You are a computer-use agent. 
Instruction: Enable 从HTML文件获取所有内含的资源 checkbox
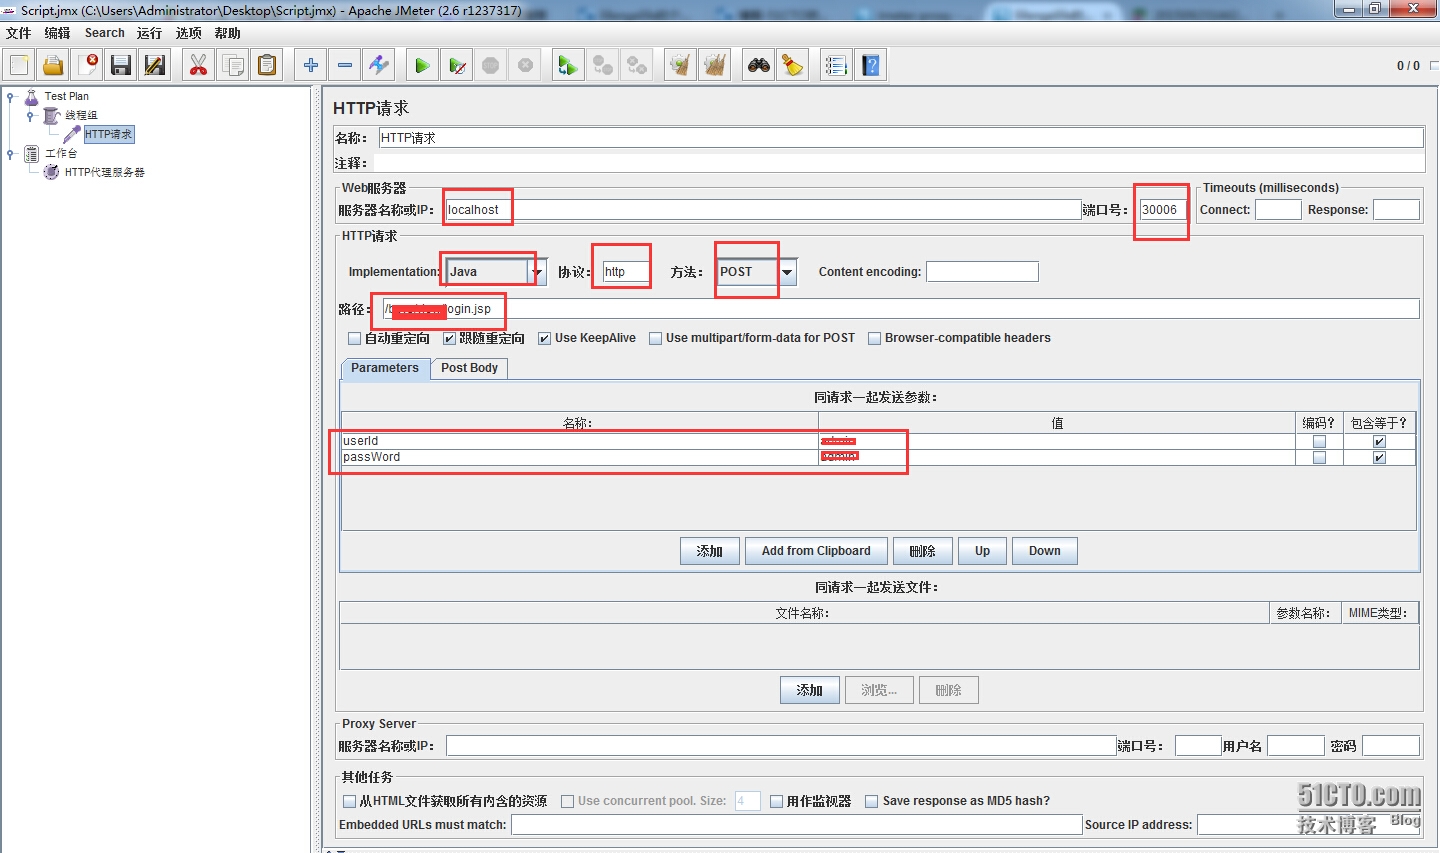[349, 801]
